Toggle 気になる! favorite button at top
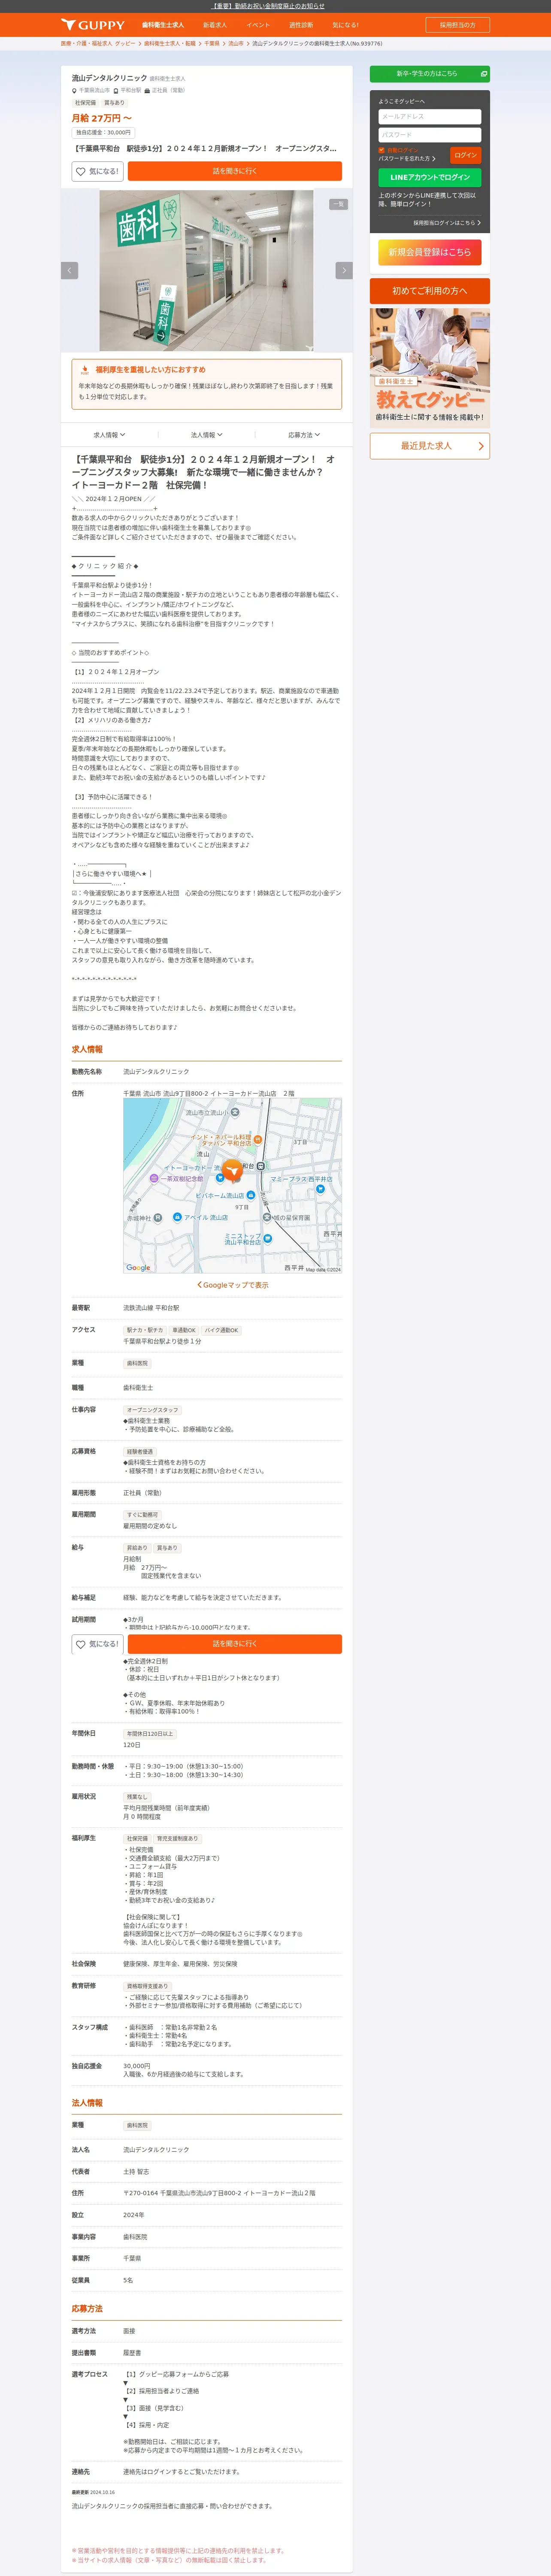Screen dimensions: 551x2576 (98, 171)
